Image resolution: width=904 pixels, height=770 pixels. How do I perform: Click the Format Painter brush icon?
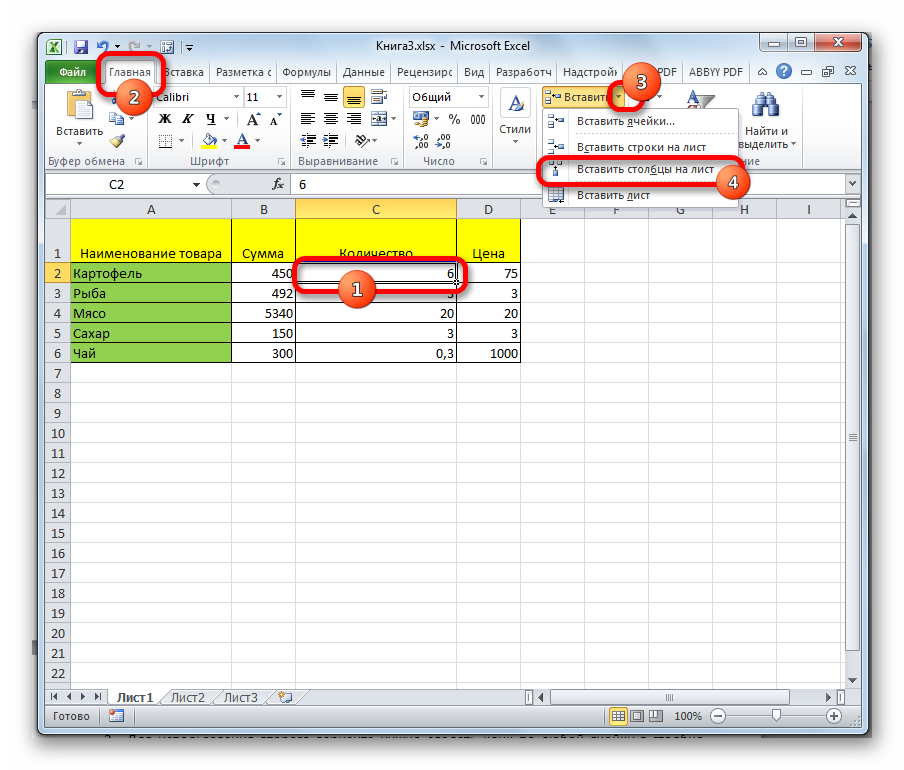click(117, 141)
